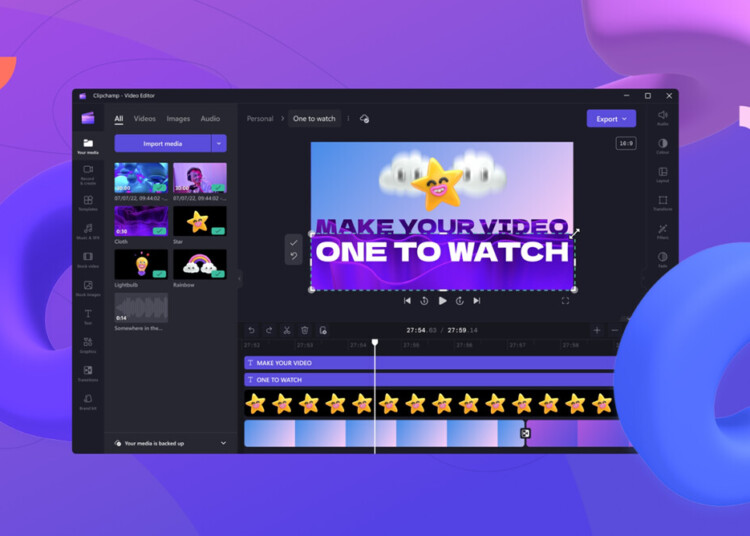Select the Rainbow media thumbnail
The width and height of the screenshot is (750, 536).
click(x=200, y=264)
